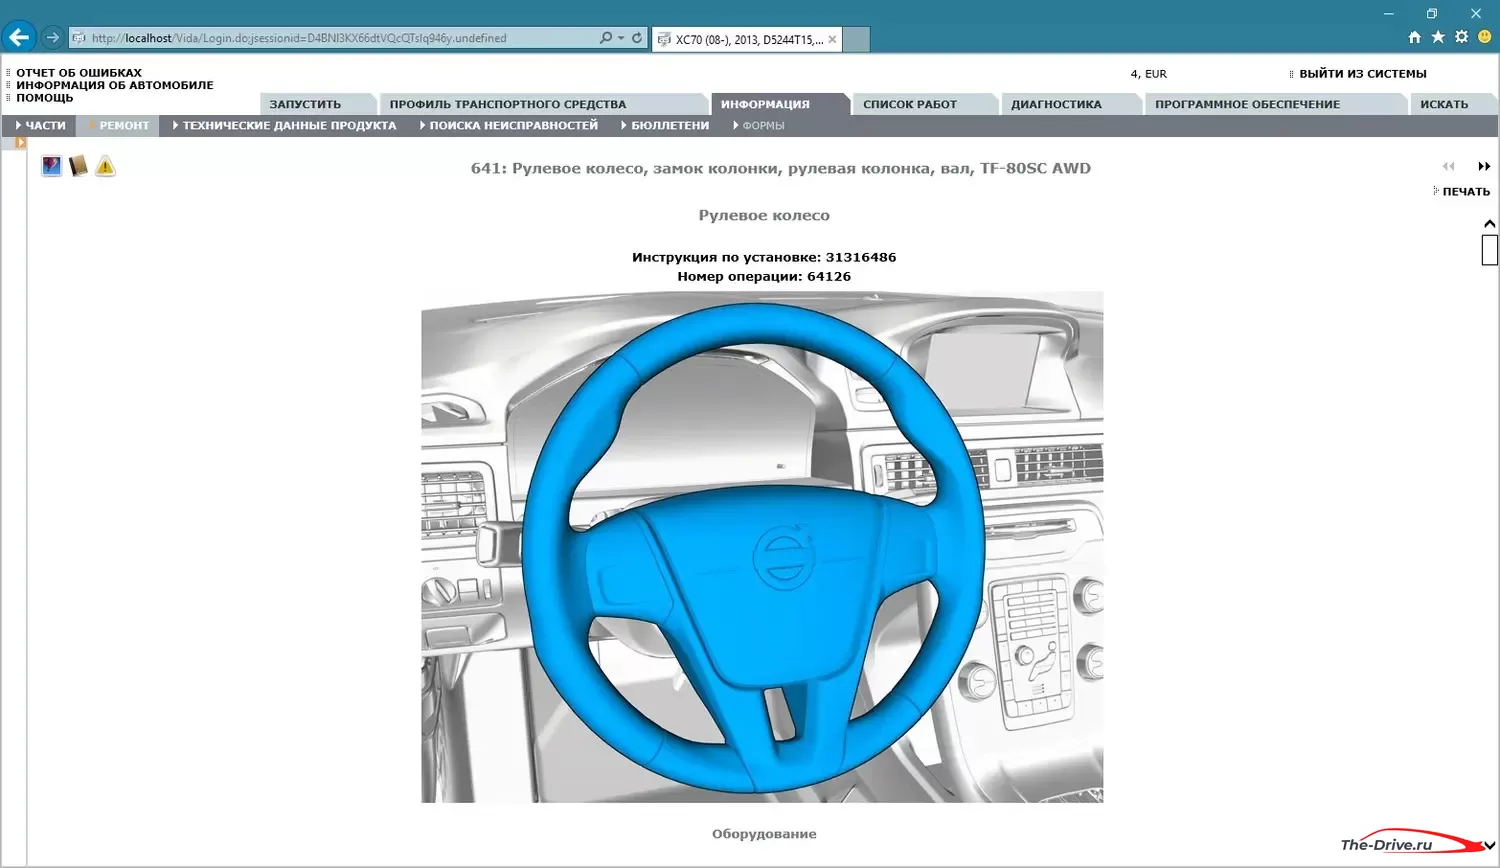Open ОТЧЕТ ОБ ОШИБКАХ link
1500x868 pixels.
point(79,73)
